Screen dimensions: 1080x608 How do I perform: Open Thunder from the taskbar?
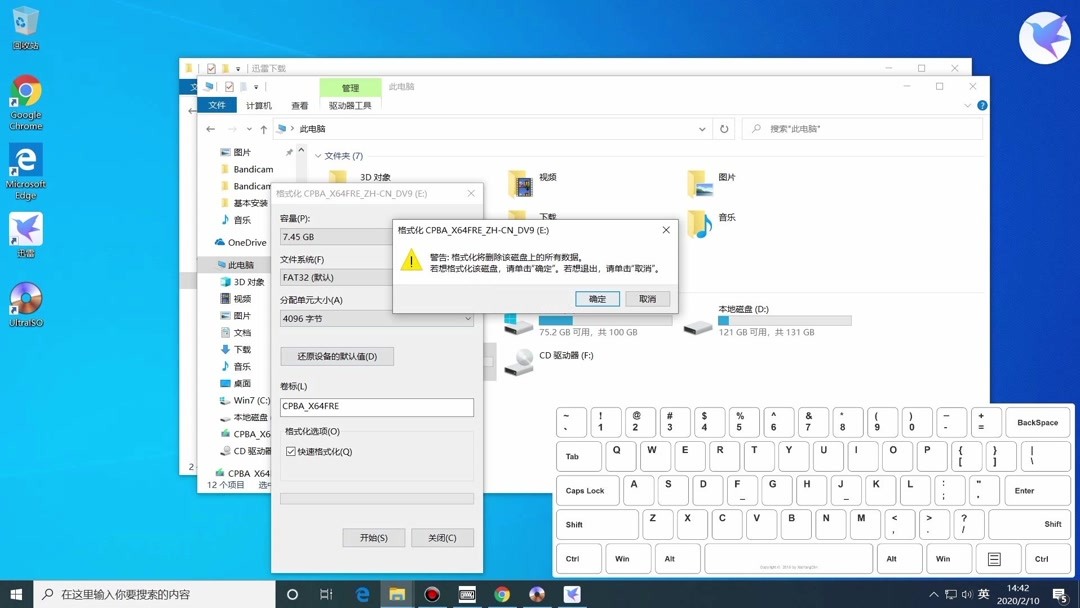point(571,593)
